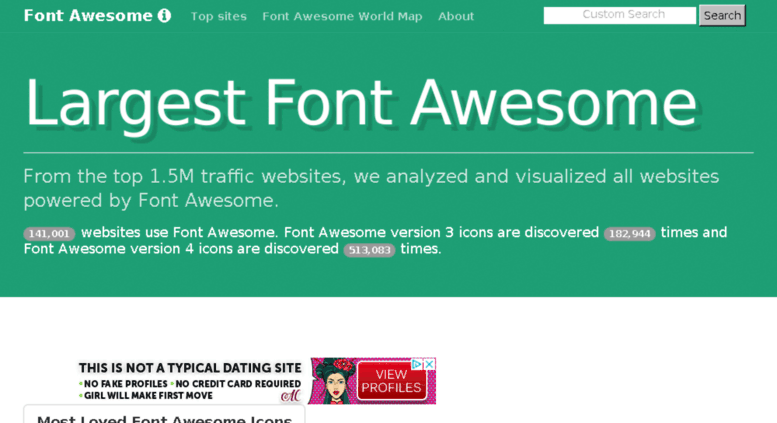Select the 141,001 websites badge
The width and height of the screenshot is (777, 423).
pyautogui.click(x=49, y=234)
